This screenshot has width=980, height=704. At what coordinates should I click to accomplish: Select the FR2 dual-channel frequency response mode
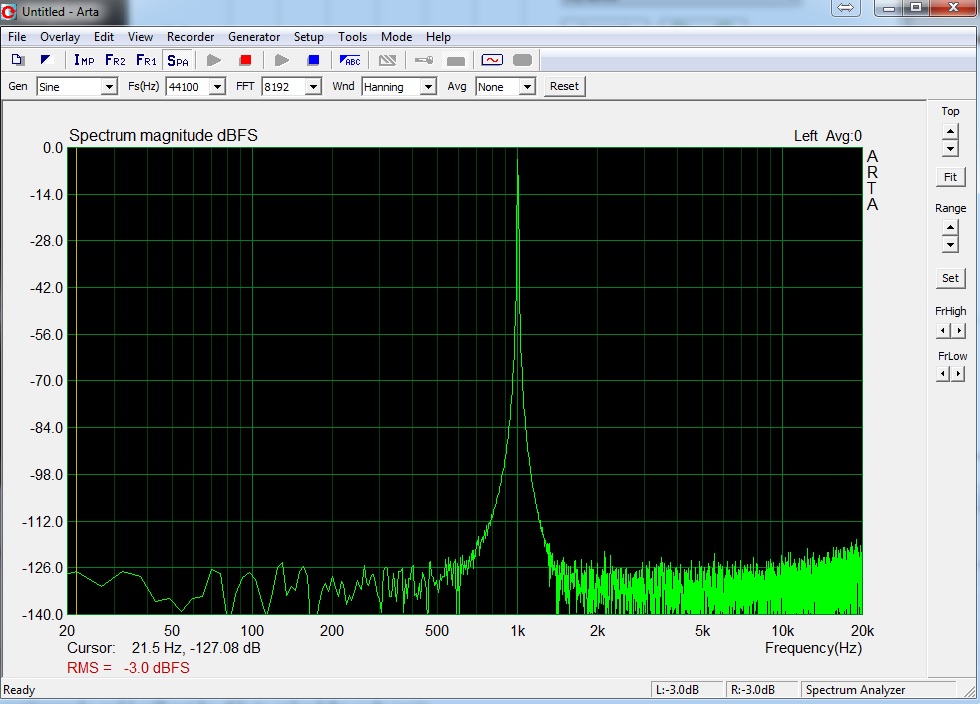(x=115, y=60)
